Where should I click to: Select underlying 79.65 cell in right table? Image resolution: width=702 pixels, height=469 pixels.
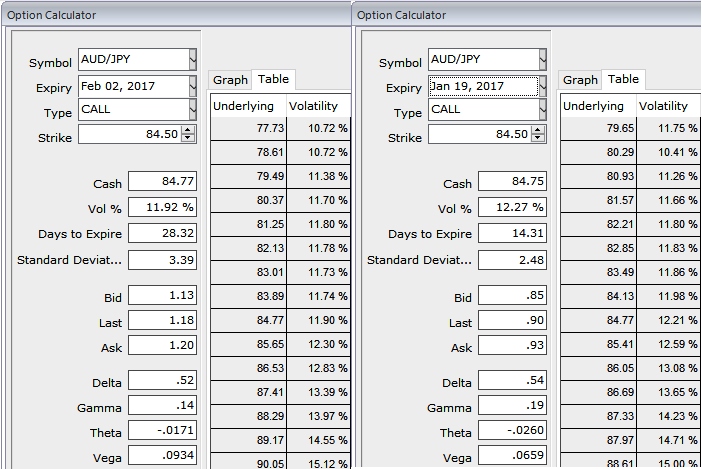598,128
